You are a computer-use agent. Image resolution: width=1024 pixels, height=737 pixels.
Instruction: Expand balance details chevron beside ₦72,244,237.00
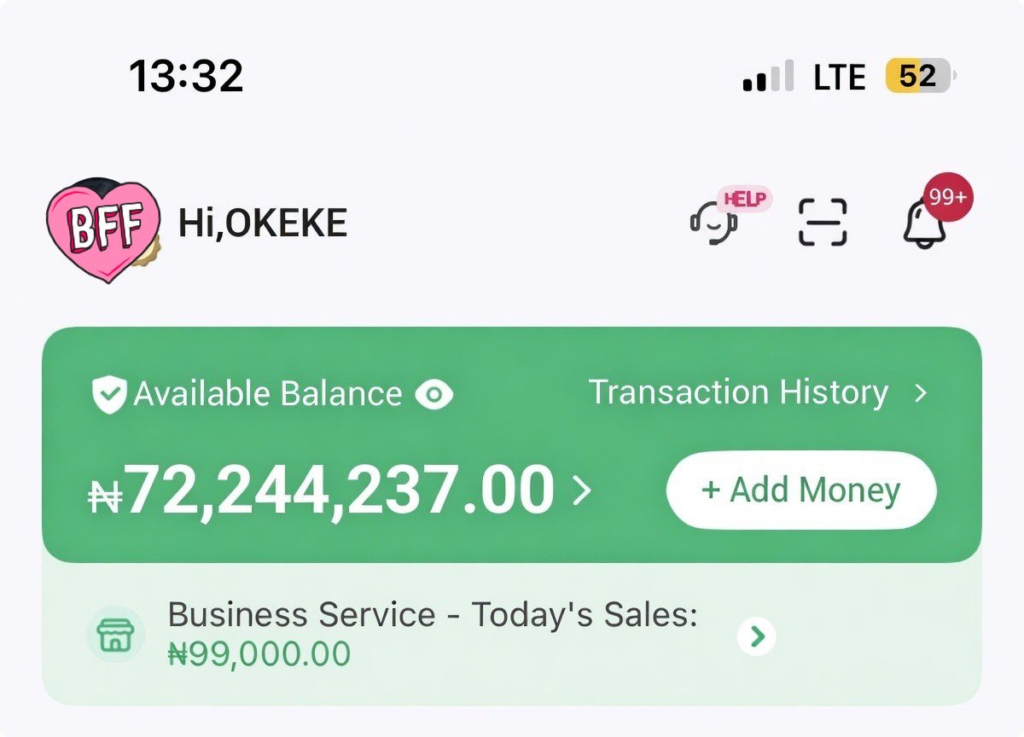tap(581, 491)
